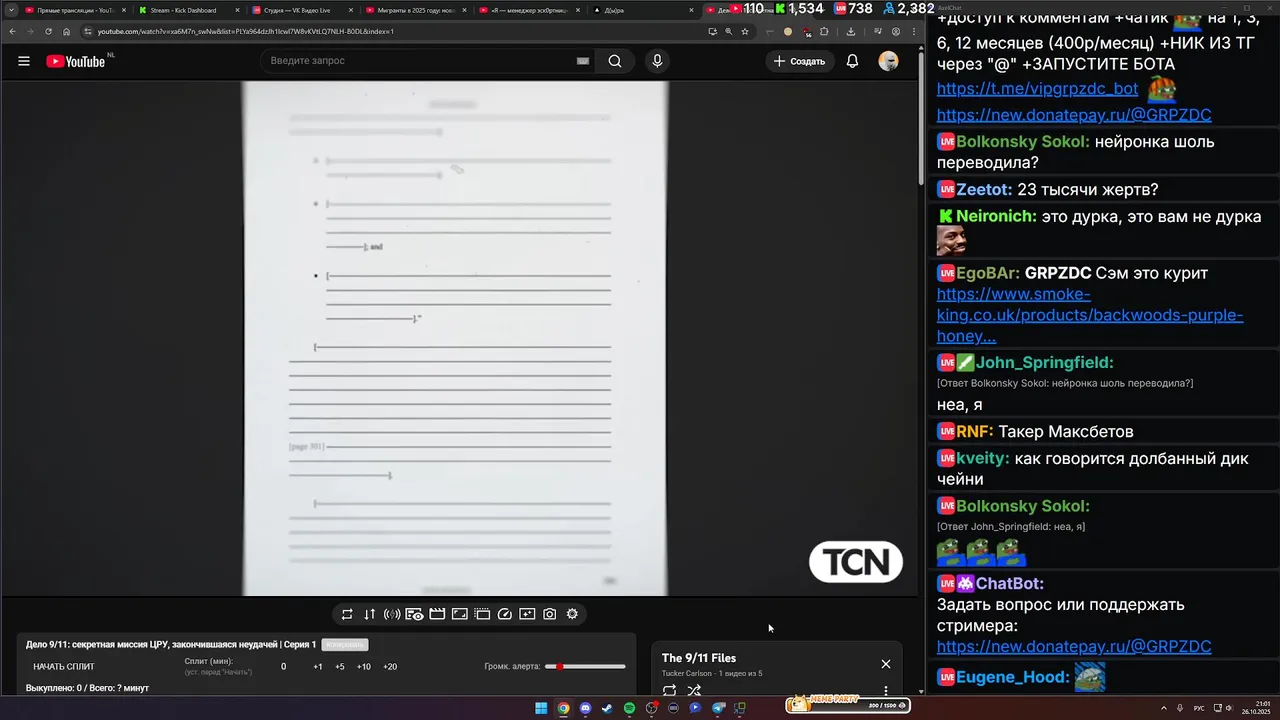This screenshot has height=720, width=1280.
Task: Click the film-with-eye toolbar icon
Action: (414, 614)
